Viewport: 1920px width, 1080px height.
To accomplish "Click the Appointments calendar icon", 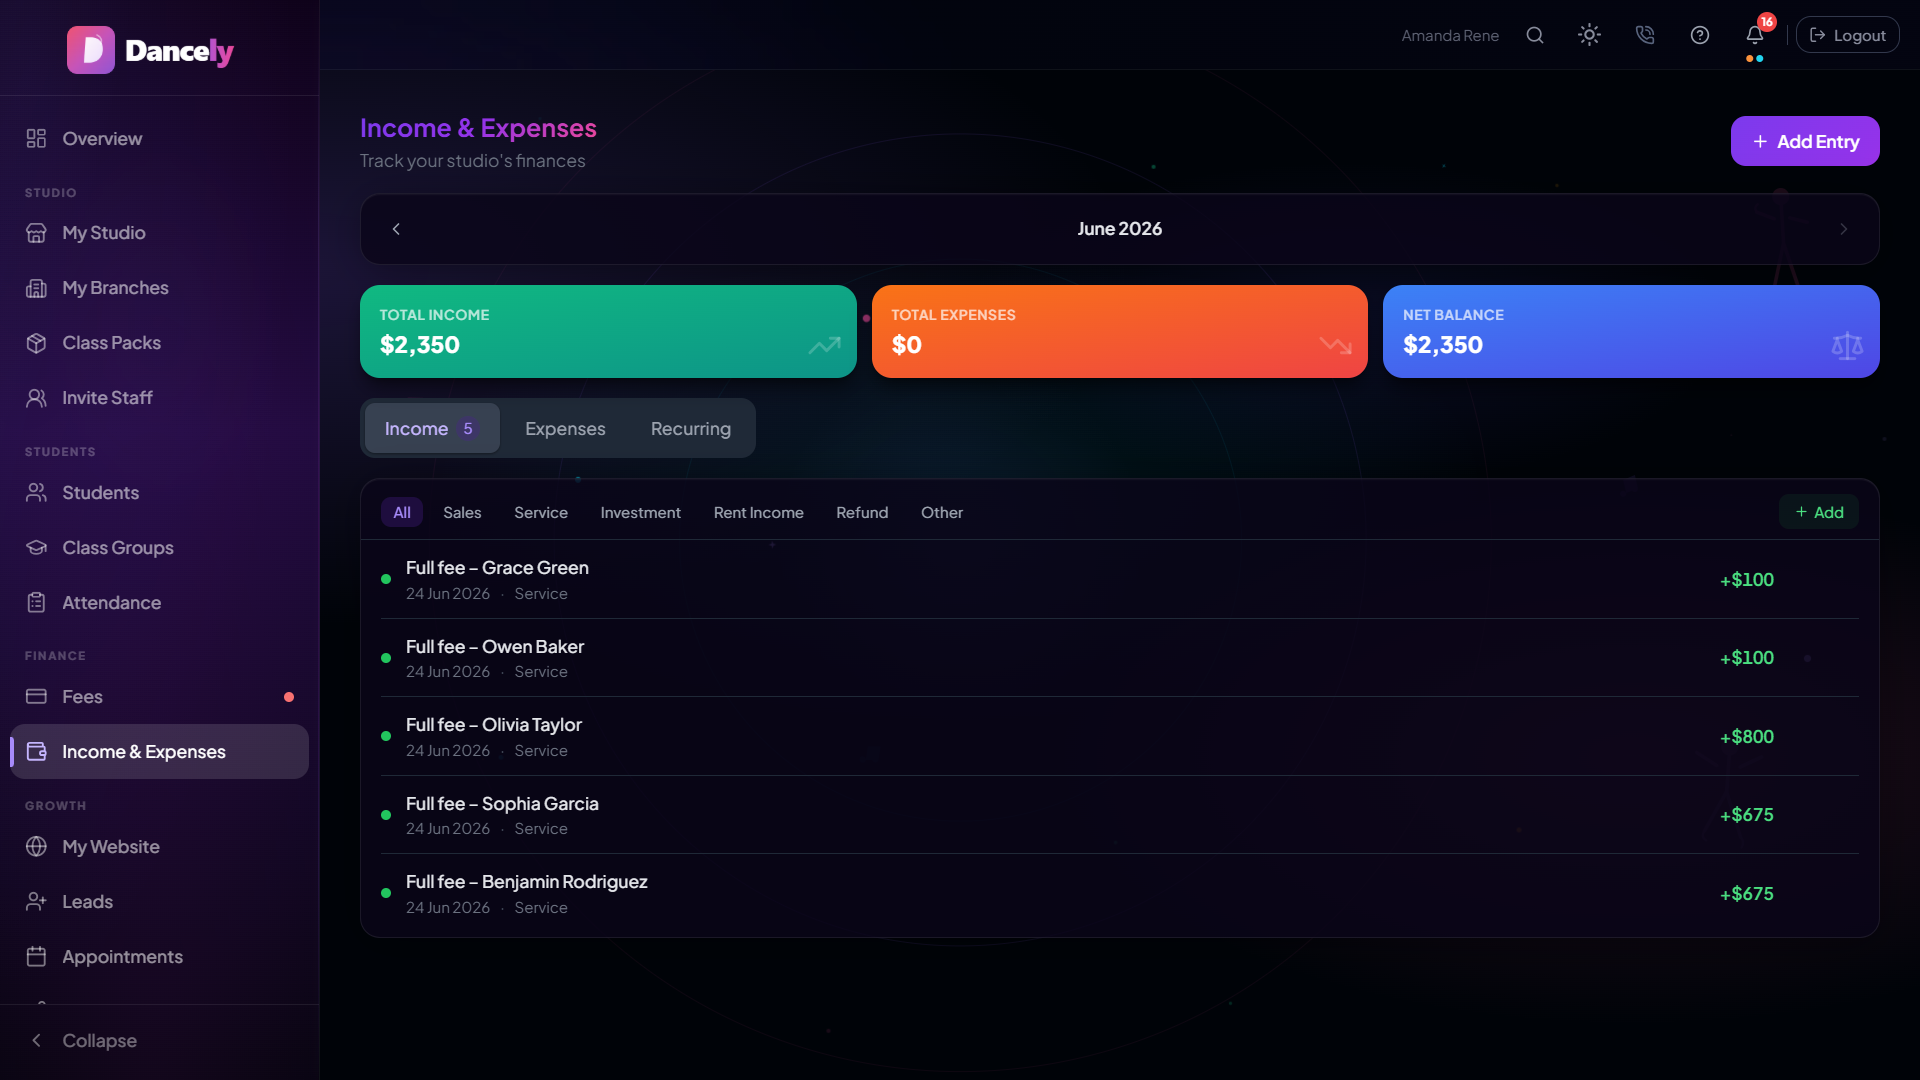I will [x=36, y=956].
